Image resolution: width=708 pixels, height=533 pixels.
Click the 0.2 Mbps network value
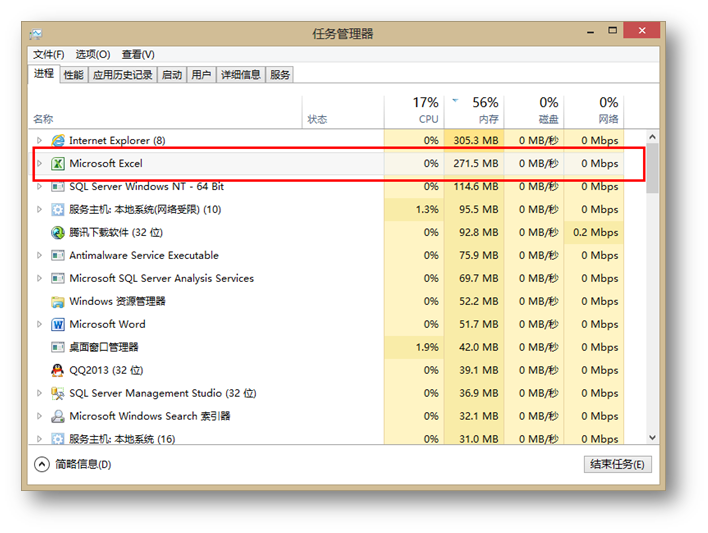pyautogui.click(x=596, y=233)
